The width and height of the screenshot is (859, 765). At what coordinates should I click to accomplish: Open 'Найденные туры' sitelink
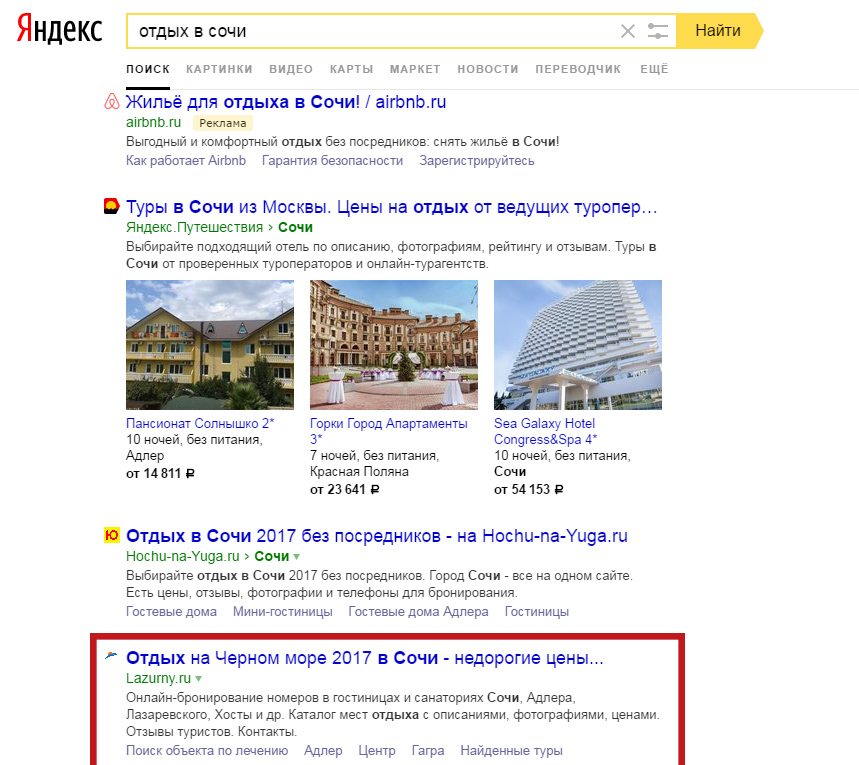pyautogui.click(x=512, y=751)
